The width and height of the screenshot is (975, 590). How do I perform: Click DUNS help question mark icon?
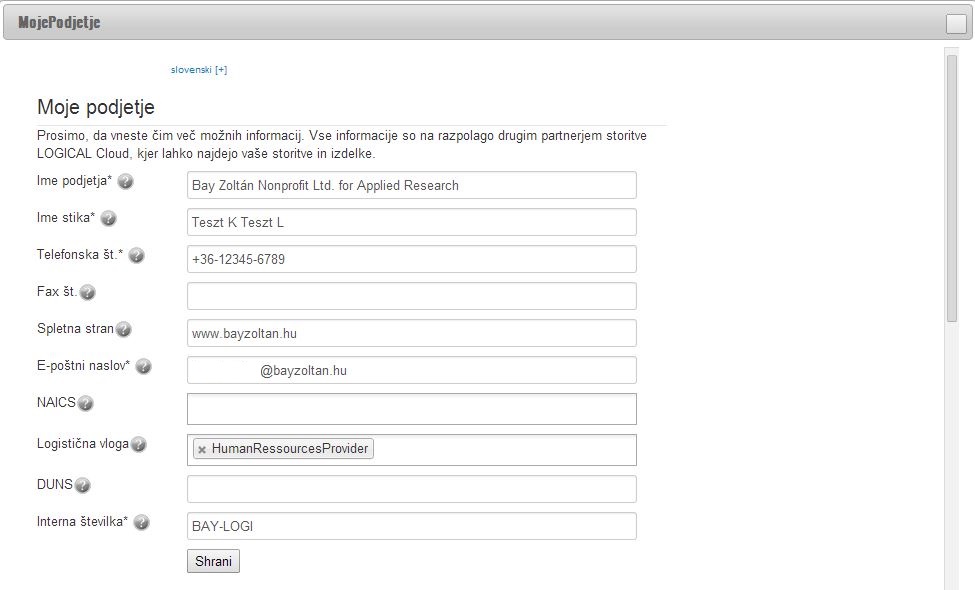[82, 485]
